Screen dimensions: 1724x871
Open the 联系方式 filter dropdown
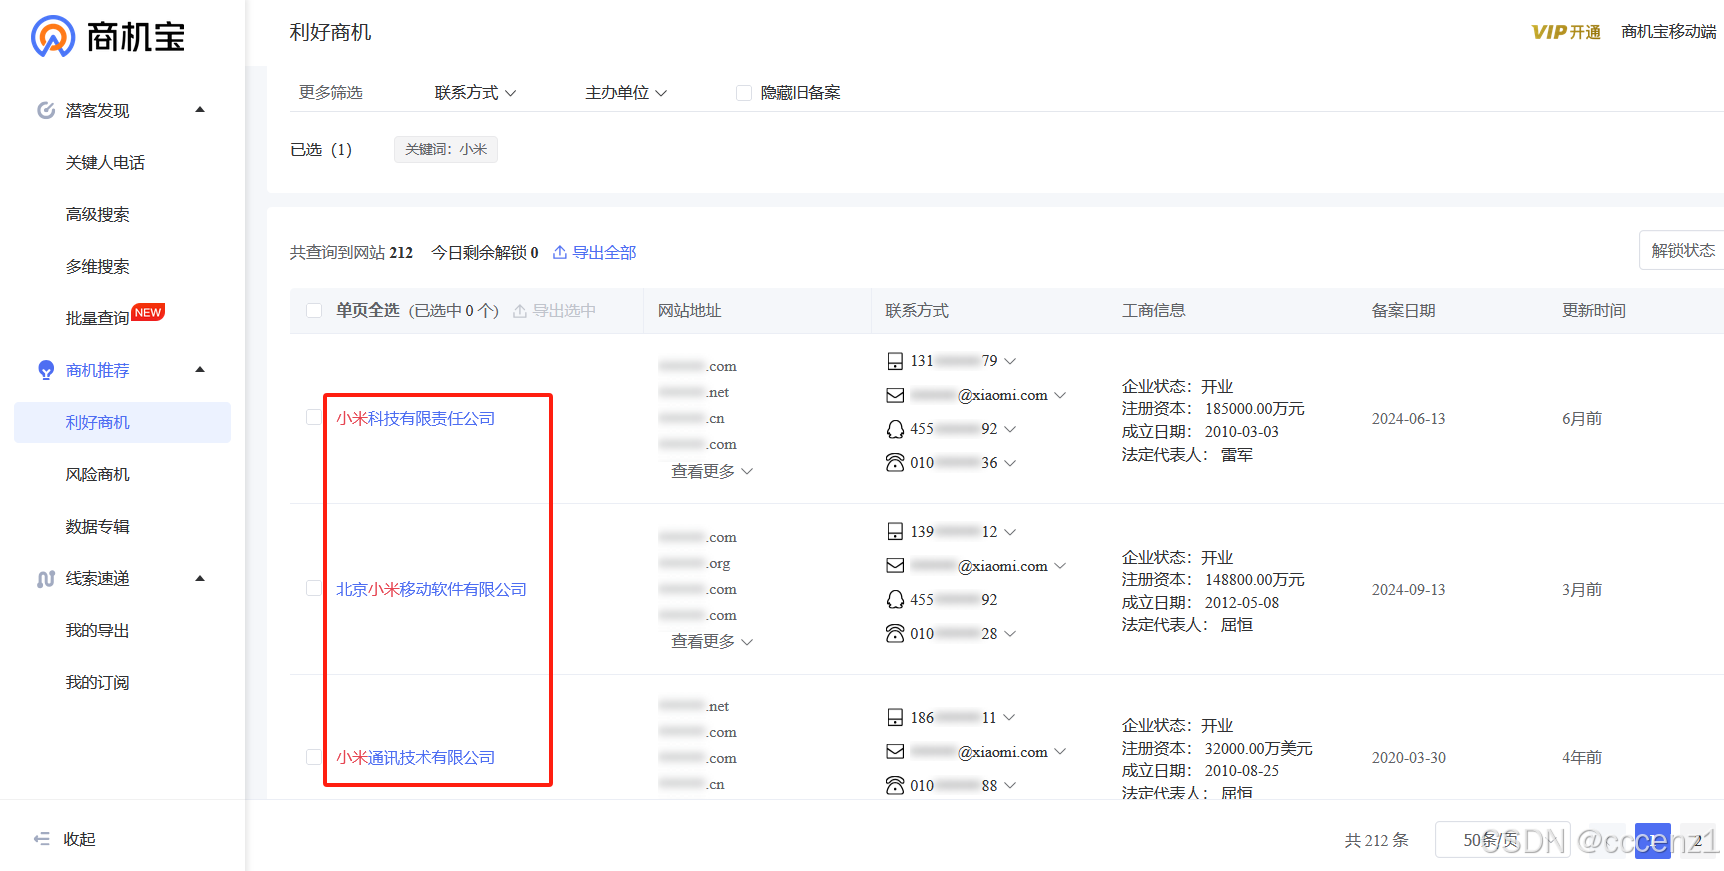(475, 93)
